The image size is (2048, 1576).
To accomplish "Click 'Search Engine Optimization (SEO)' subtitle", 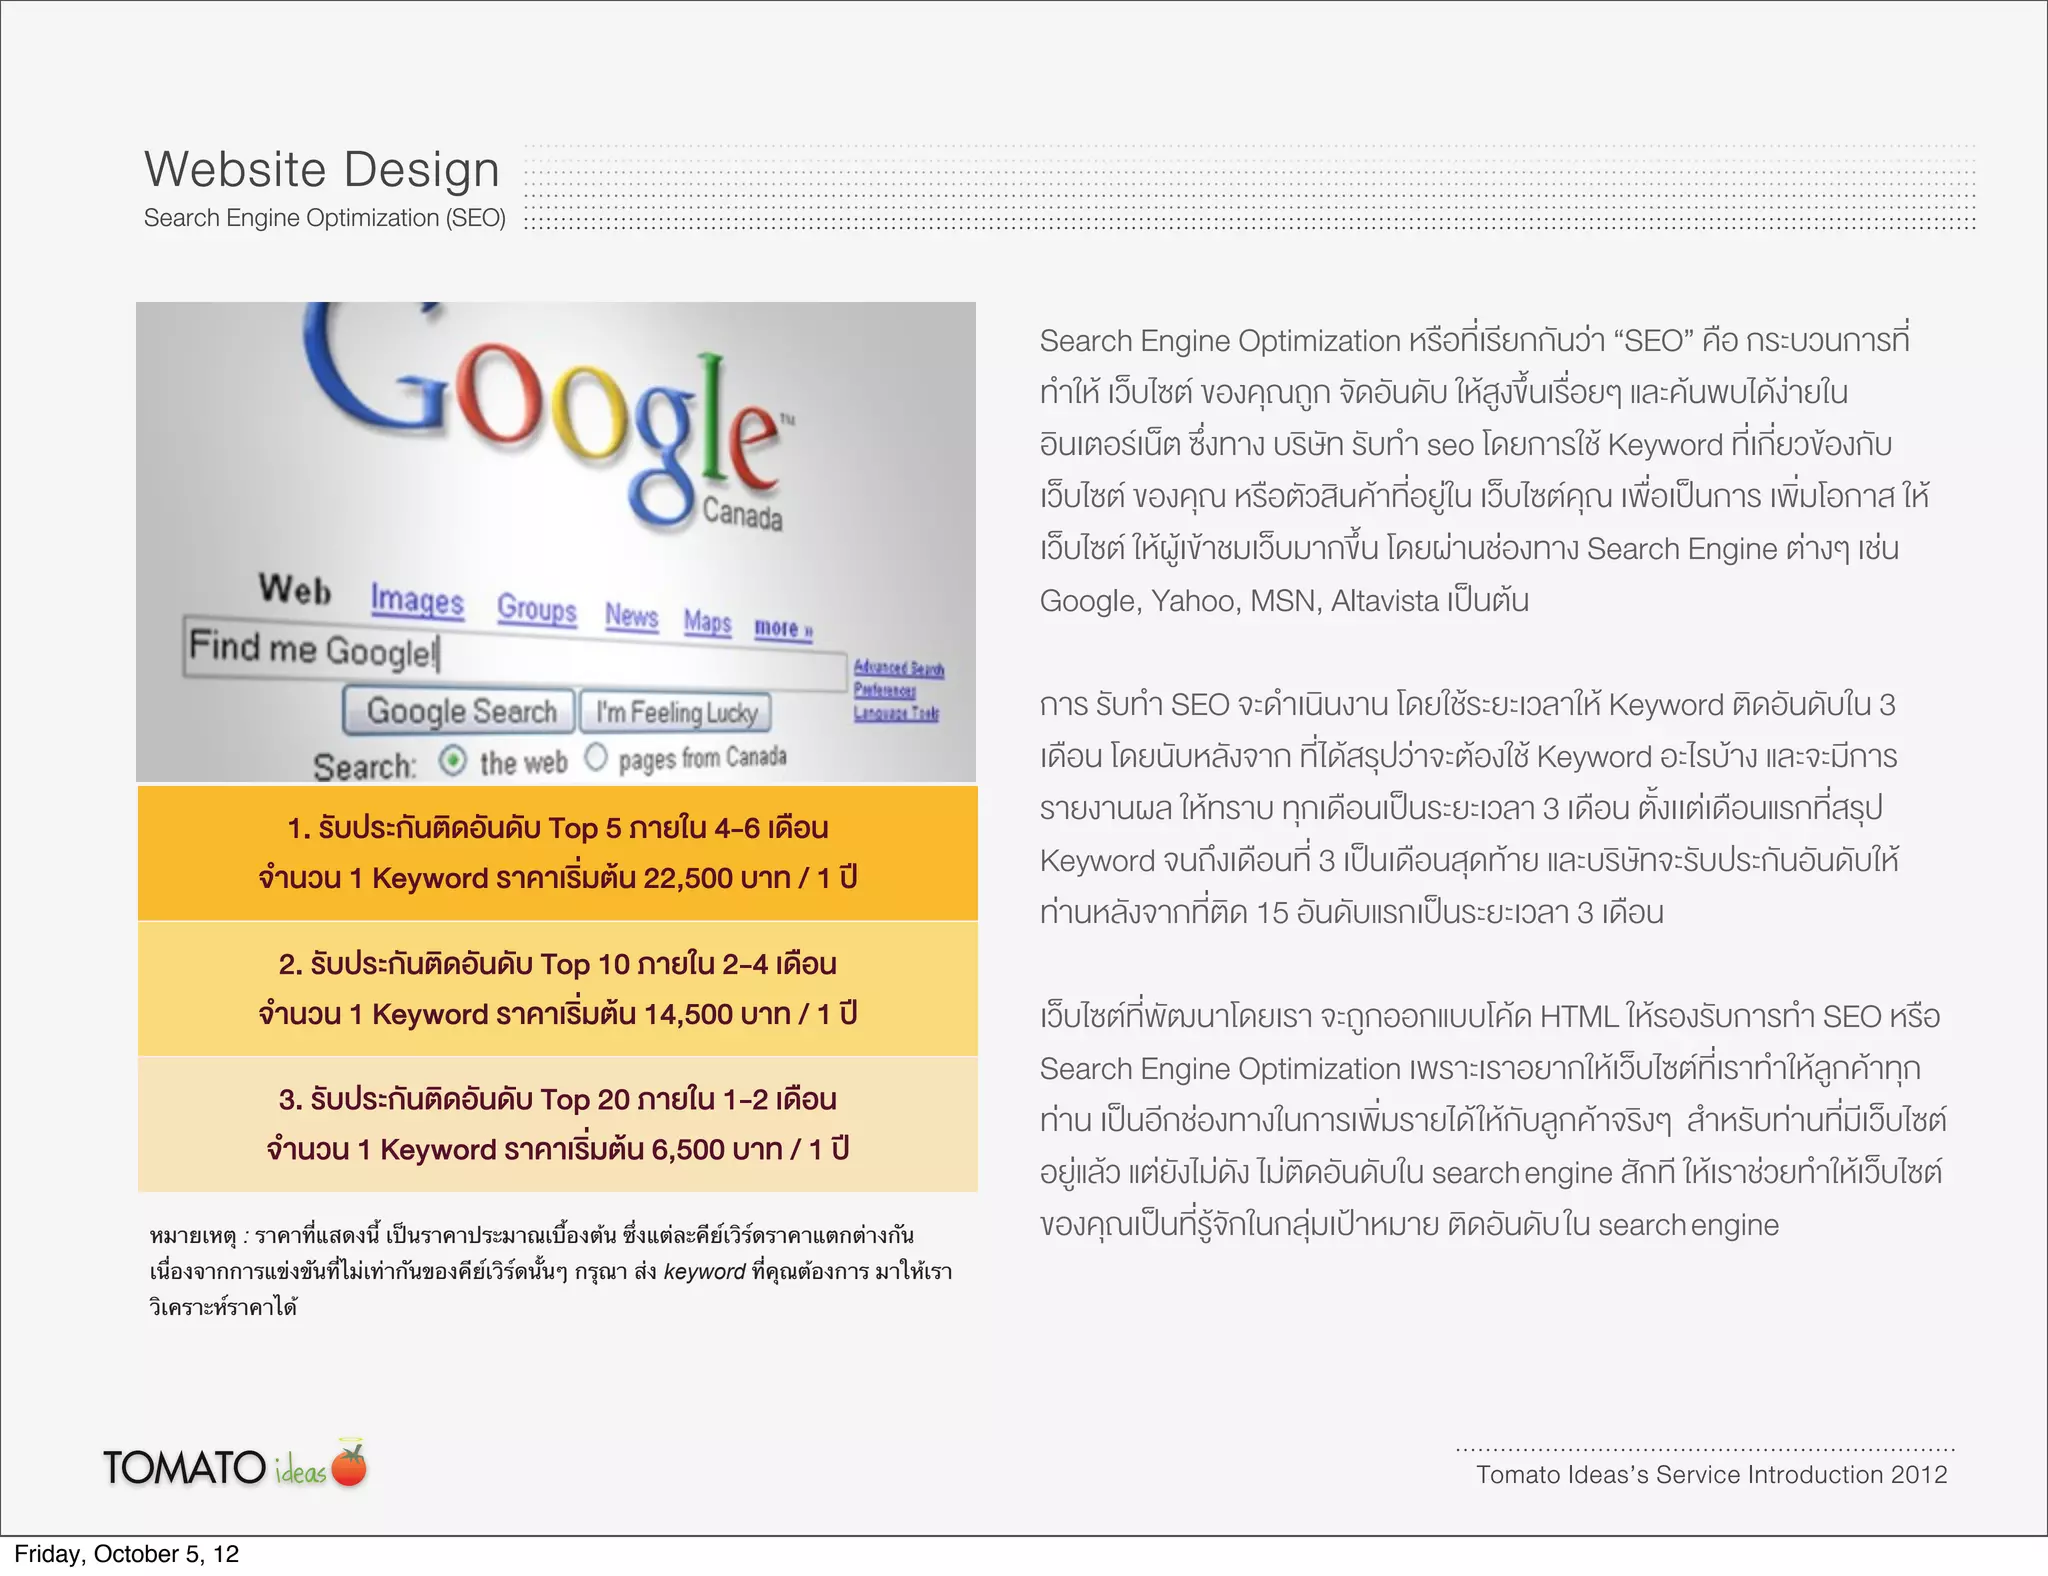I will tap(325, 218).
